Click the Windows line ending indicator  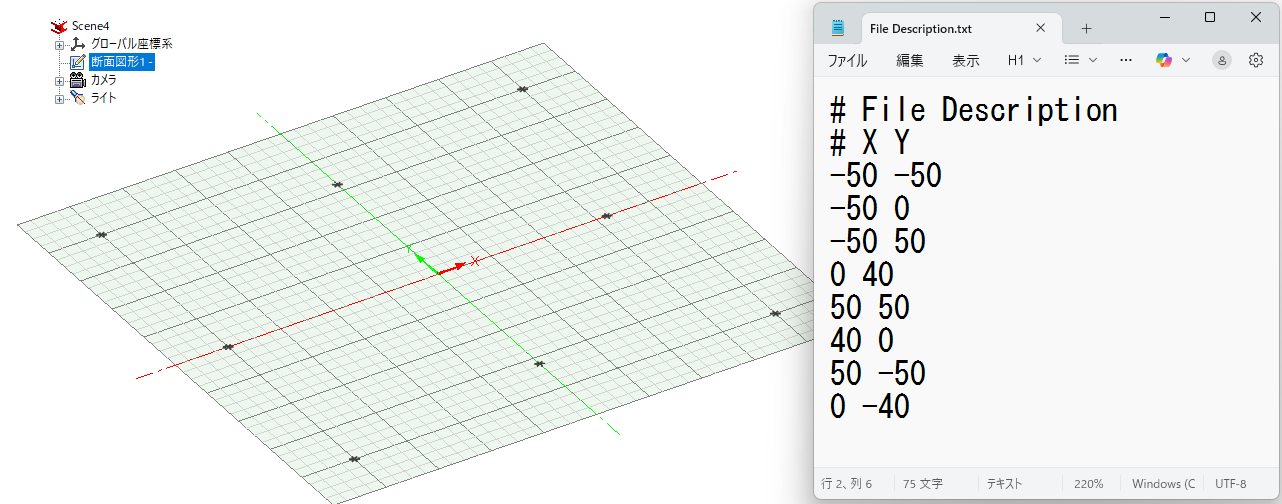[x=1163, y=484]
